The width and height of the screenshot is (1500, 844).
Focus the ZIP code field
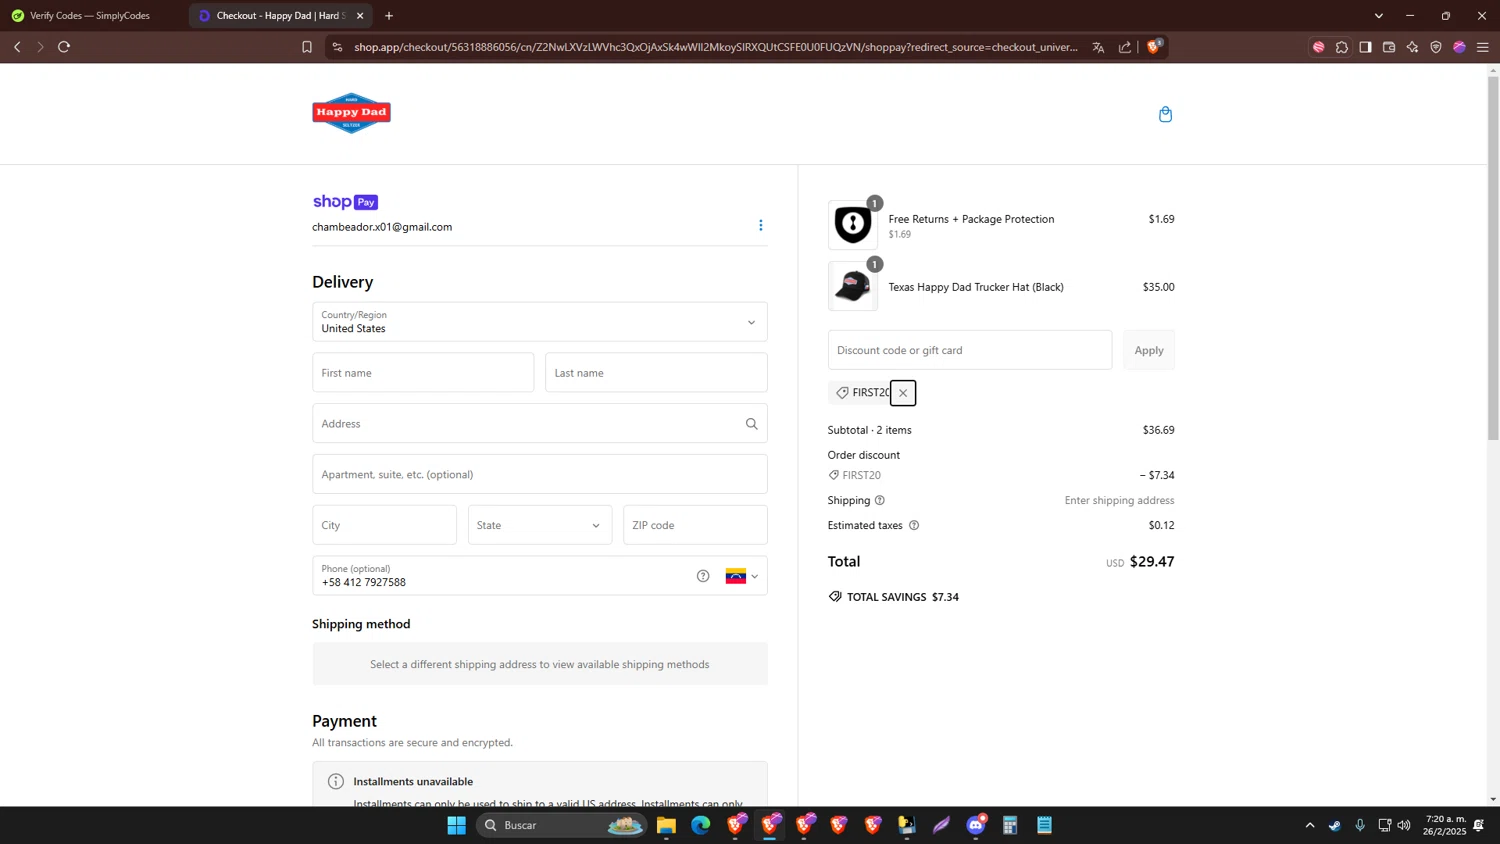(695, 525)
